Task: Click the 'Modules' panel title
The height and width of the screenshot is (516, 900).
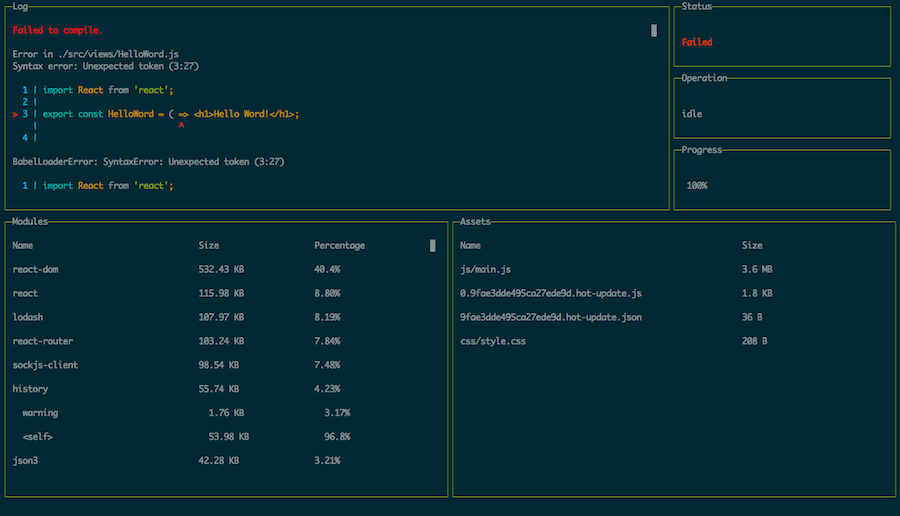Action: point(30,222)
